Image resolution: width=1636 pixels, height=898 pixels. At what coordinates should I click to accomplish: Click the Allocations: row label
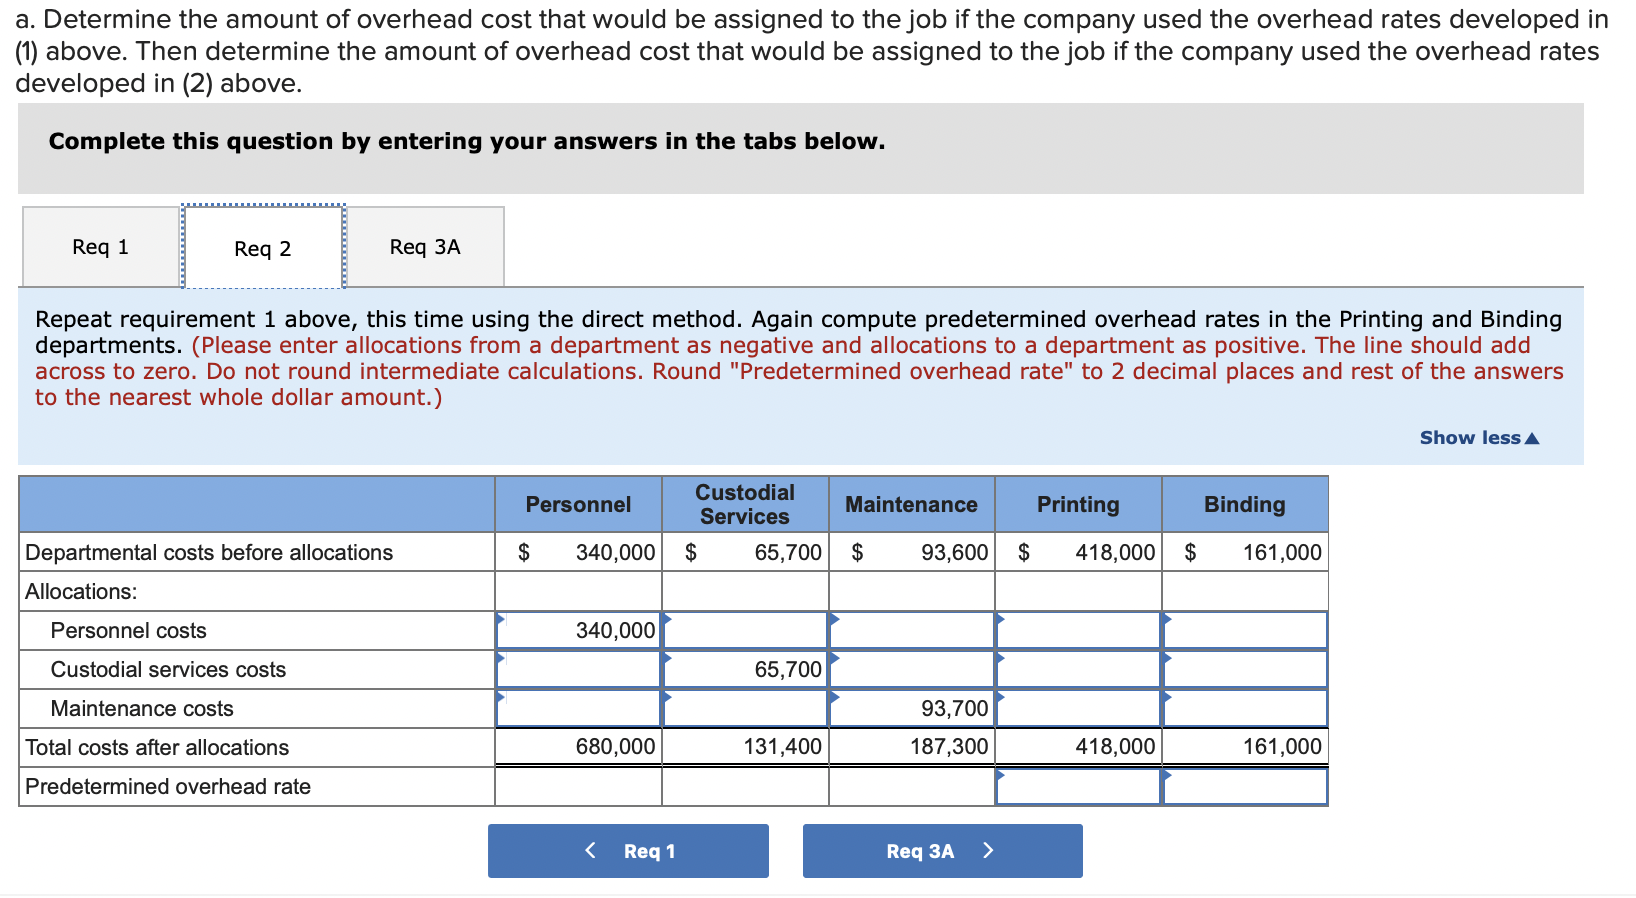(81, 592)
